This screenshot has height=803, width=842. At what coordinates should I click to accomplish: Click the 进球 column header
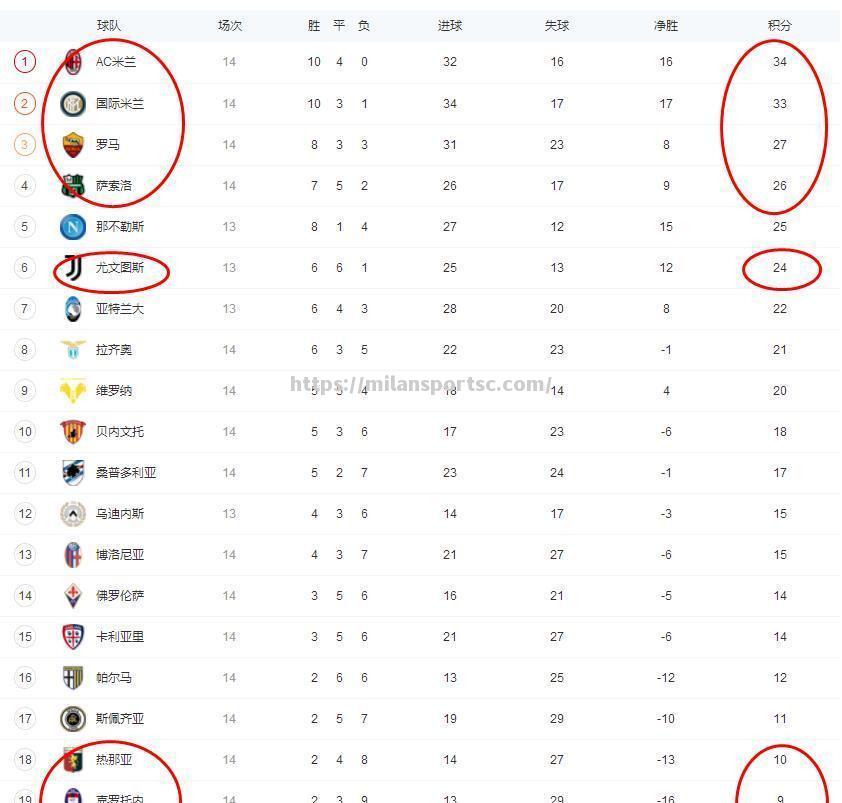pos(449,25)
